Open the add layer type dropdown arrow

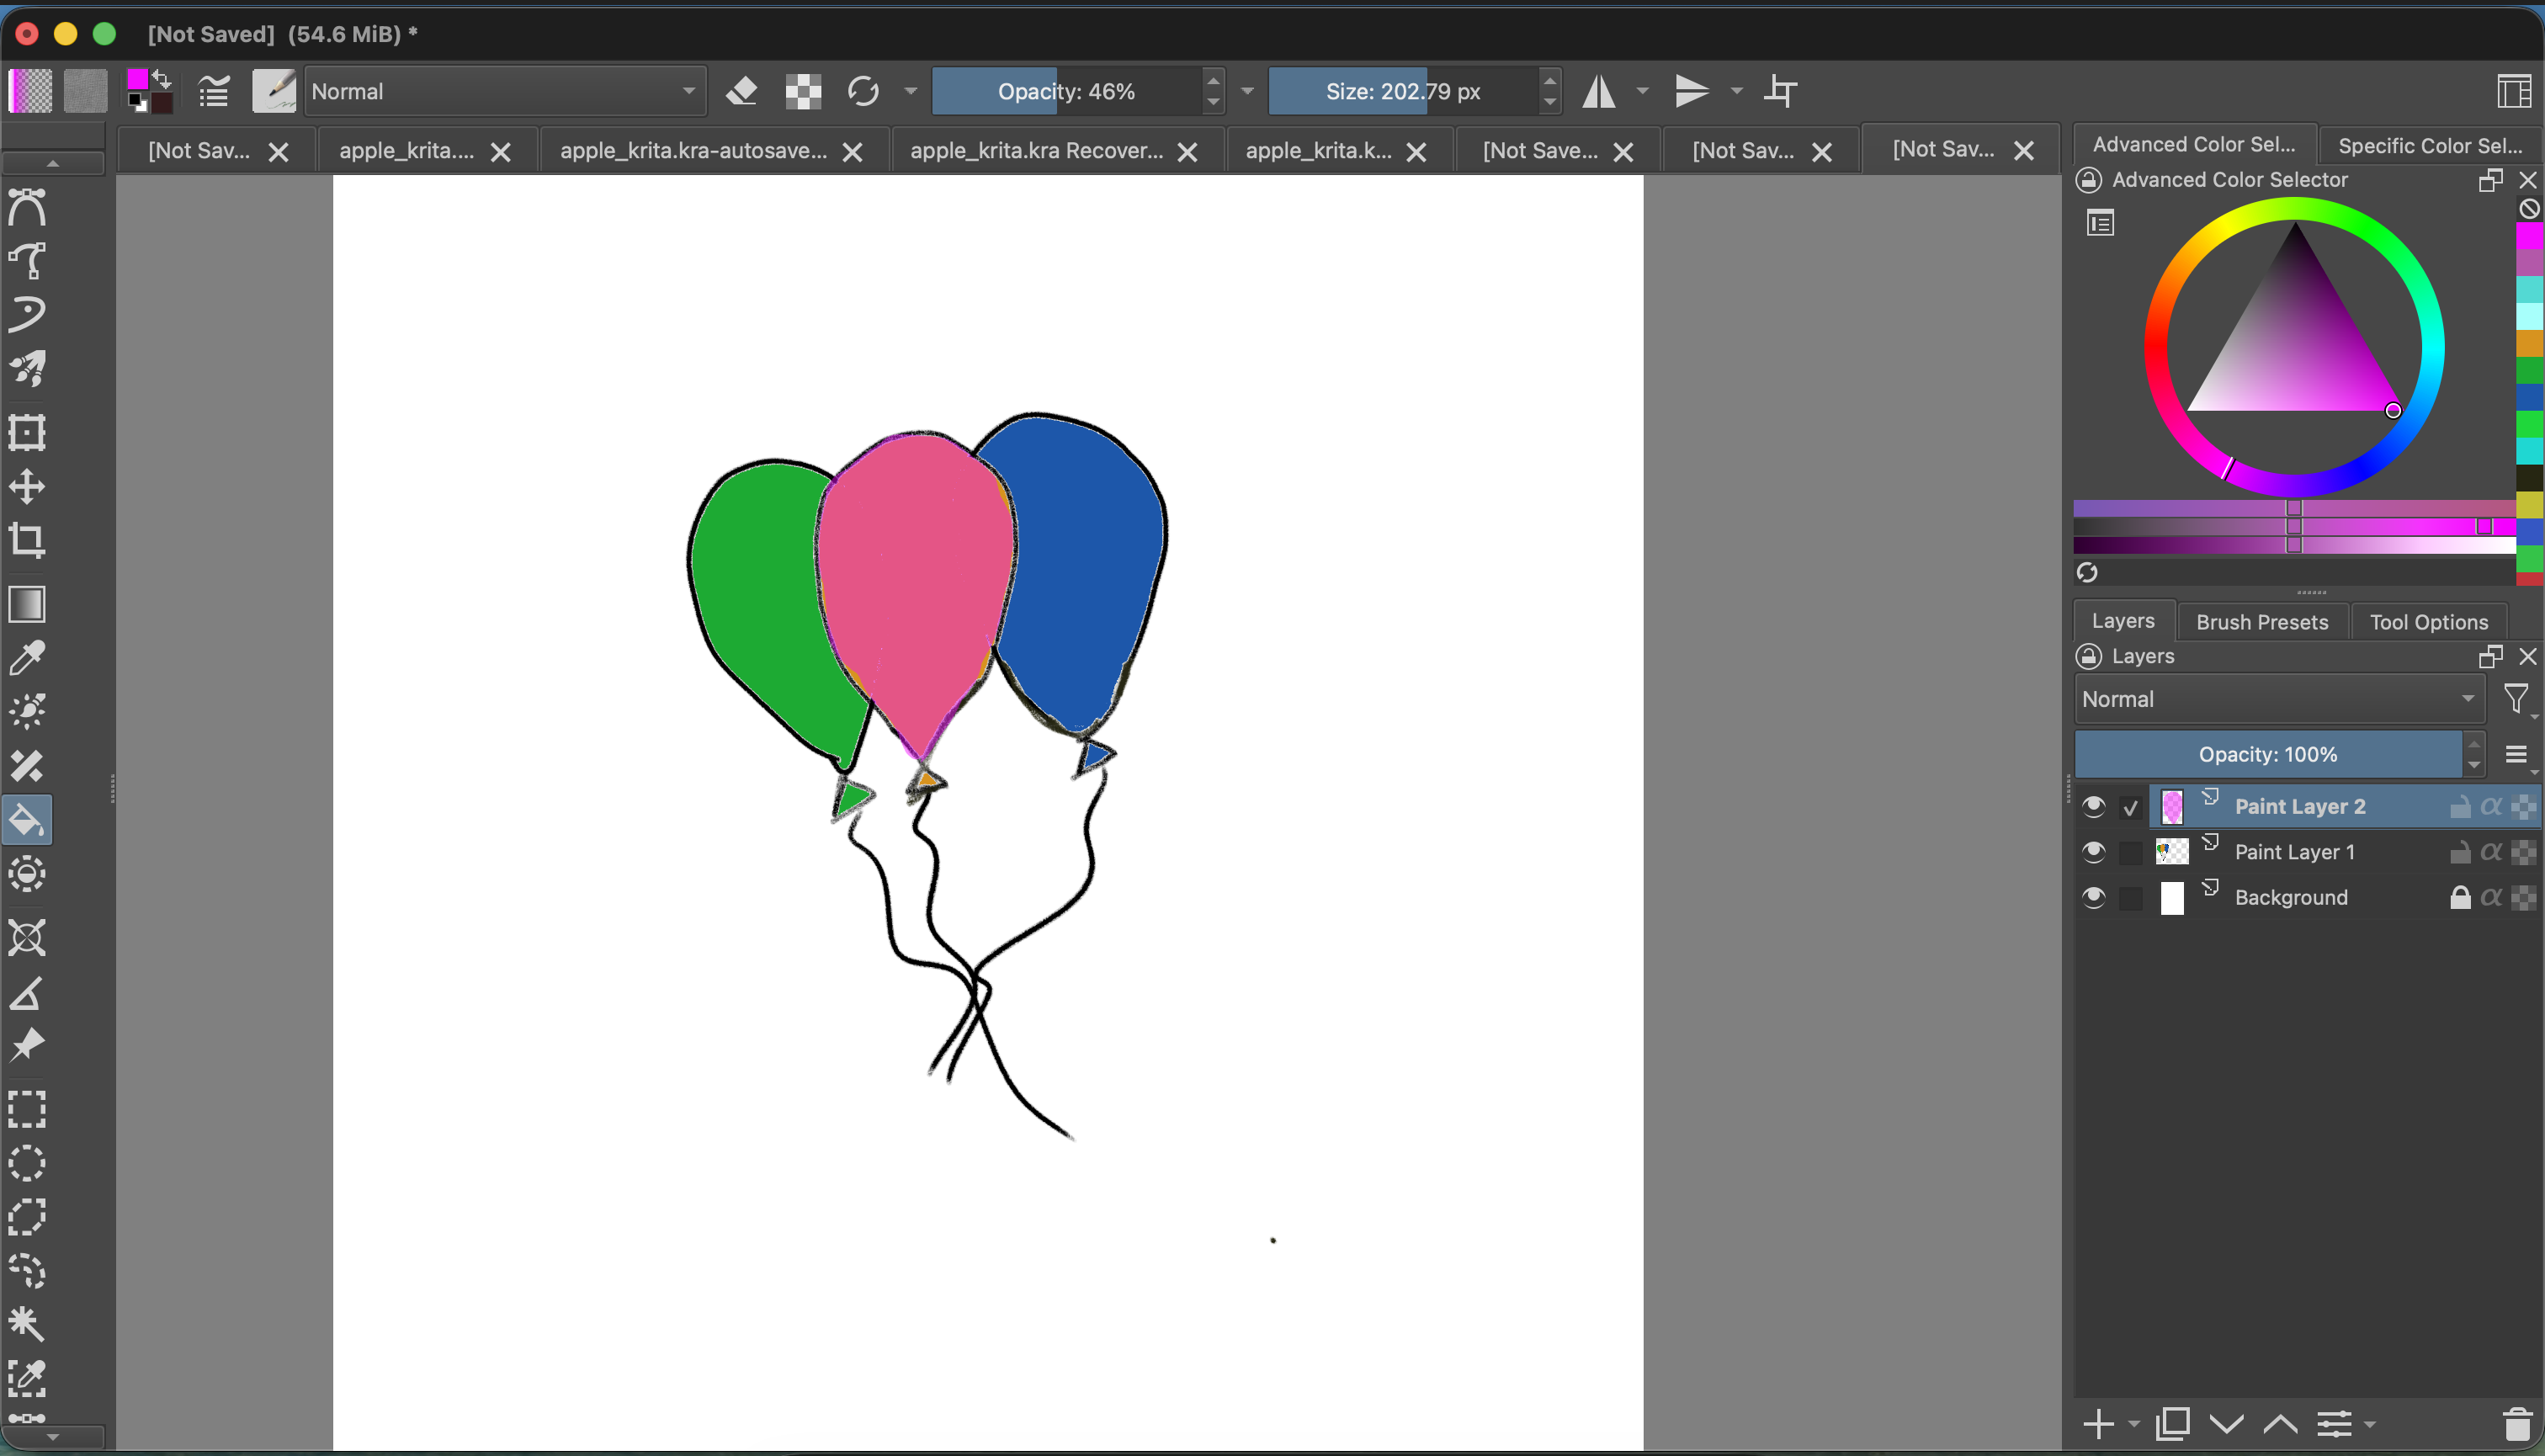click(2134, 1423)
